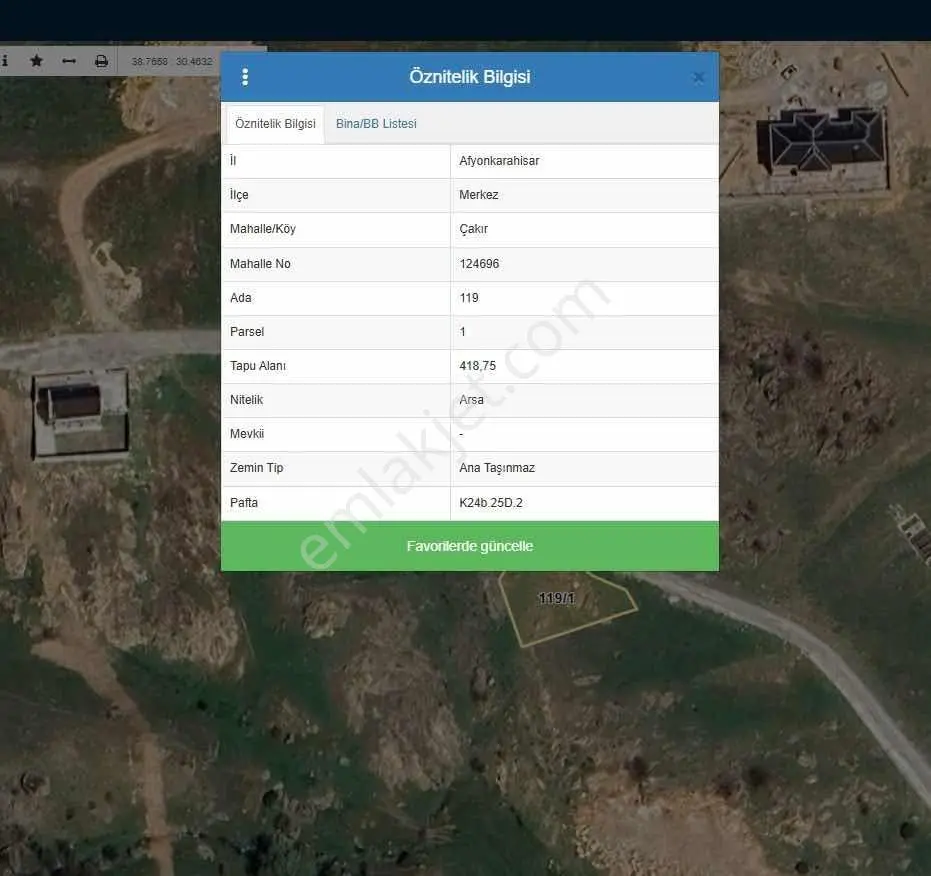Click the Mevkii field label
931x876 pixels.
(x=247, y=434)
